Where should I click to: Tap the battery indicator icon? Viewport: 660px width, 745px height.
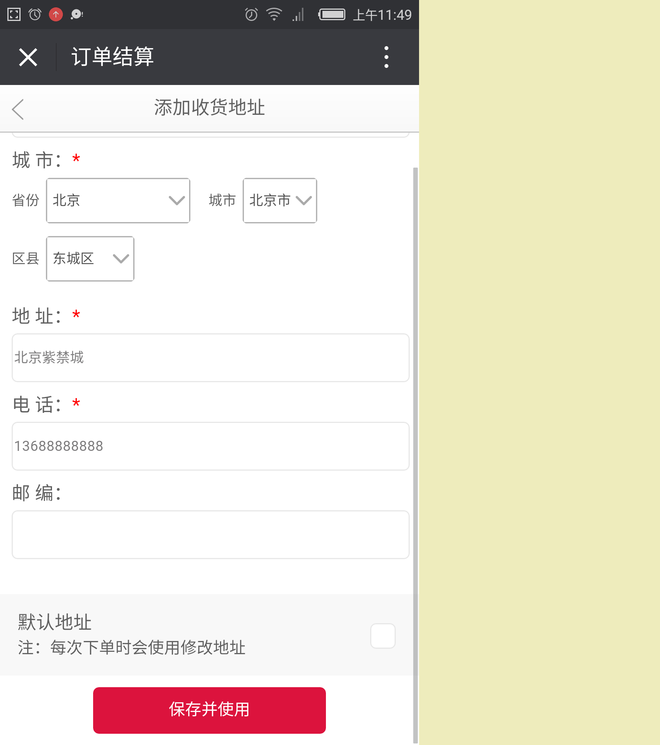(332, 14)
